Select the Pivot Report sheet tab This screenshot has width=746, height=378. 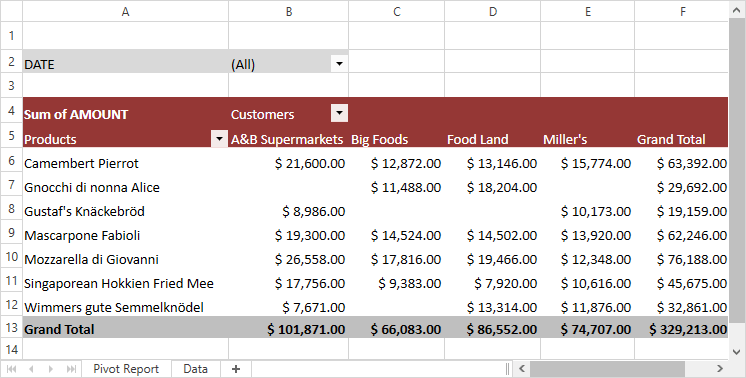(126, 369)
